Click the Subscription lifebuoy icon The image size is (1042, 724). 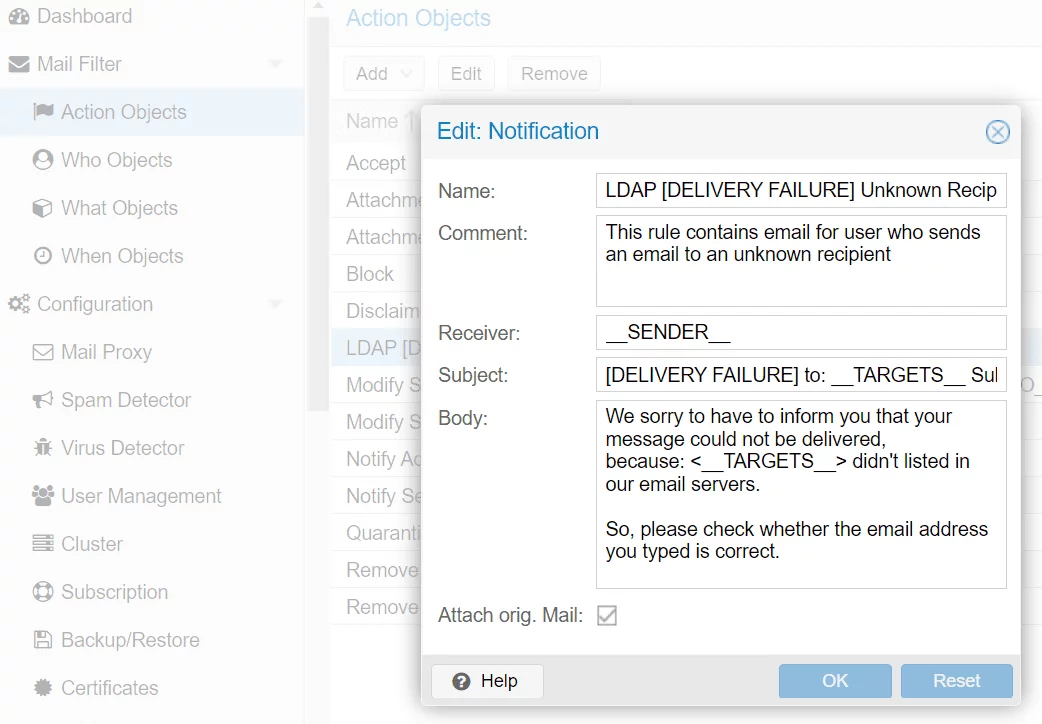point(43,592)
